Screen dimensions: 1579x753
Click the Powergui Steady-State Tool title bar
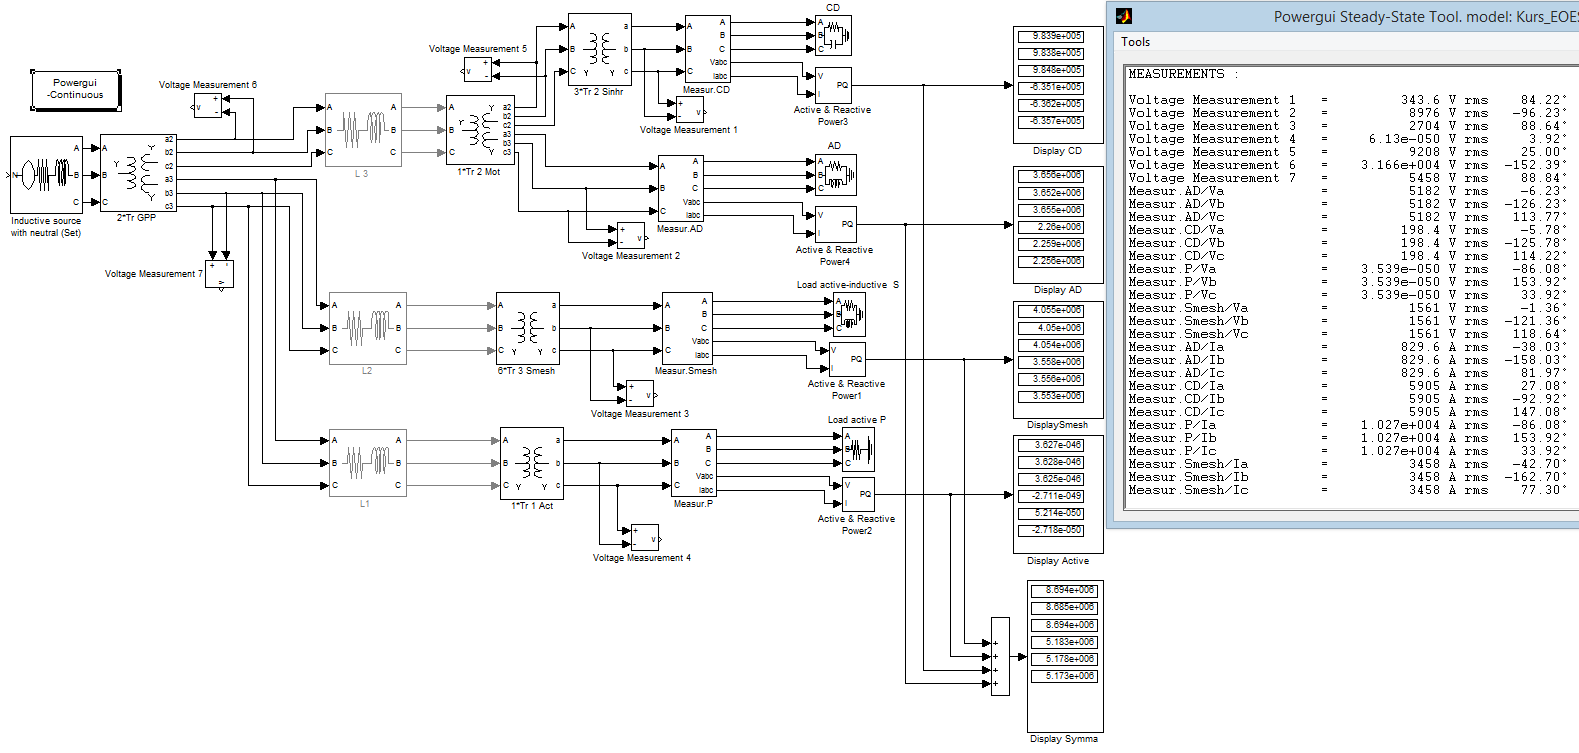pyautogui.click(x=1343, y=16)
